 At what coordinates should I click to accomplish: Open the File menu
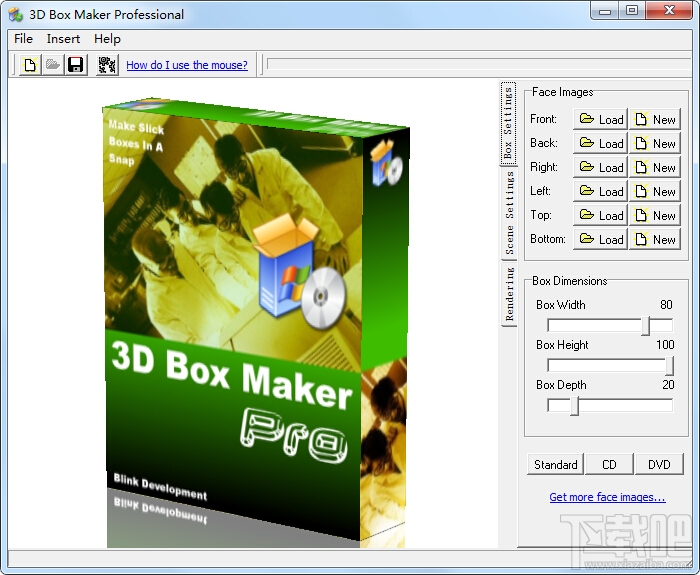pyautogui.click(x=23, y=39)
